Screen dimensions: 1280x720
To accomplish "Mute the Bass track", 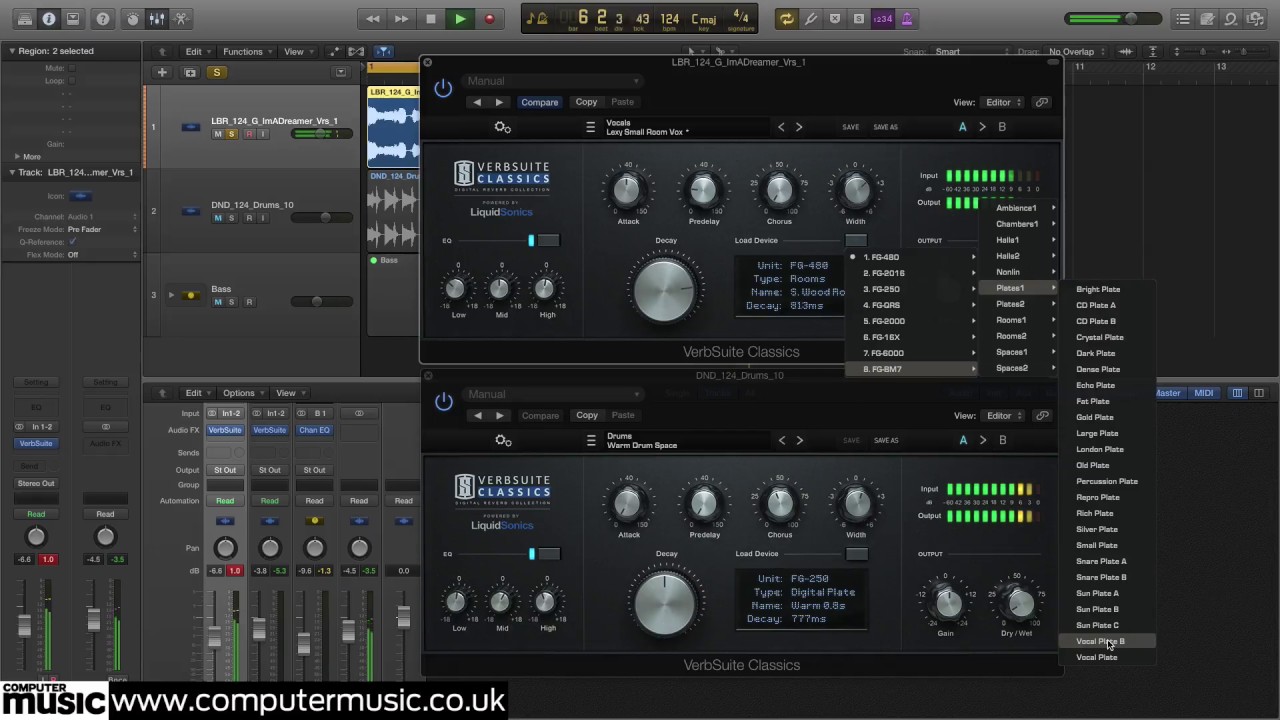I will pyautogui.click(x=218, y=302).
